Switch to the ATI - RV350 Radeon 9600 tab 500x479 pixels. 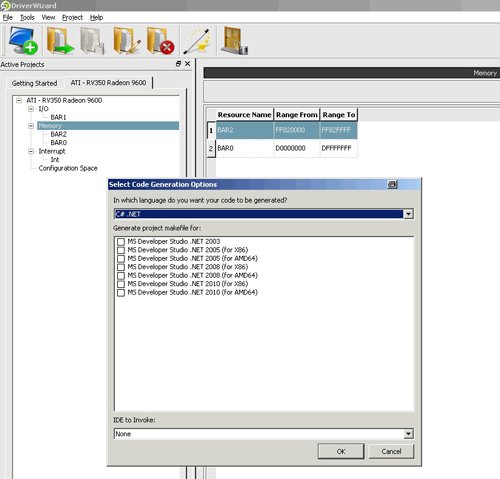[x=108, y=82]
